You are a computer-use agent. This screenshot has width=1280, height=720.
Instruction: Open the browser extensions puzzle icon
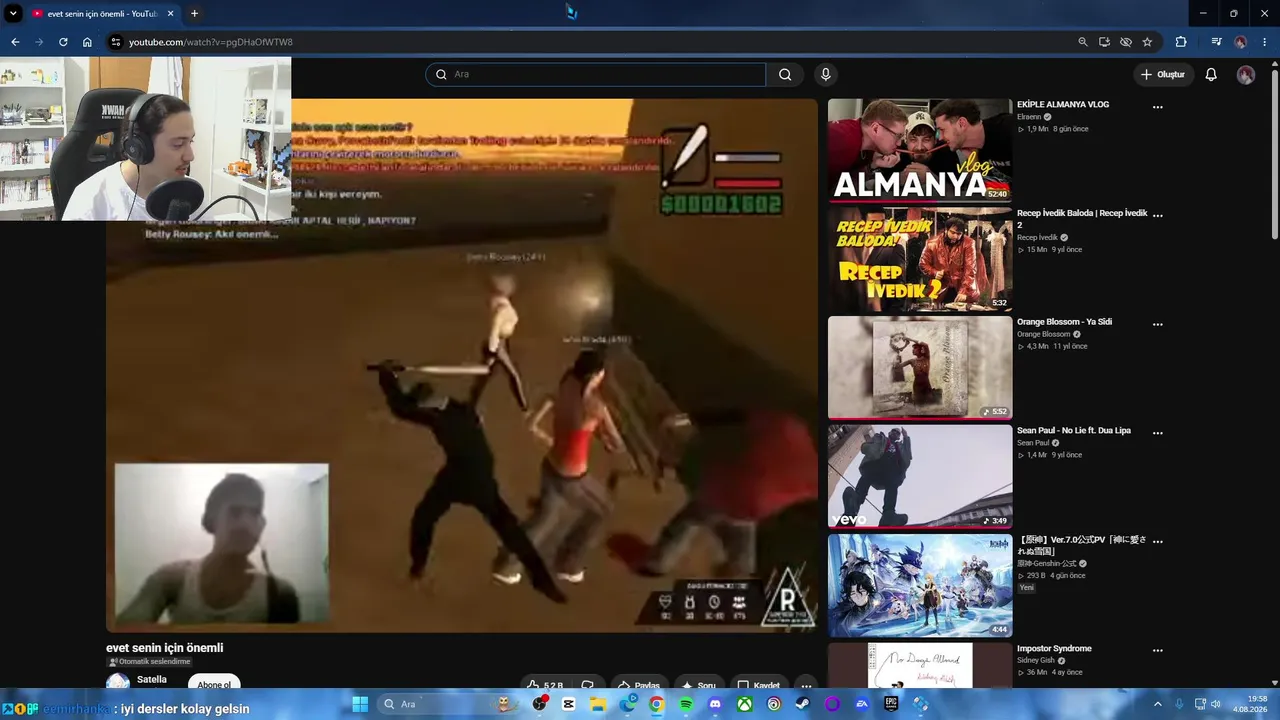pyautogui.click(x=1181, y=42)
